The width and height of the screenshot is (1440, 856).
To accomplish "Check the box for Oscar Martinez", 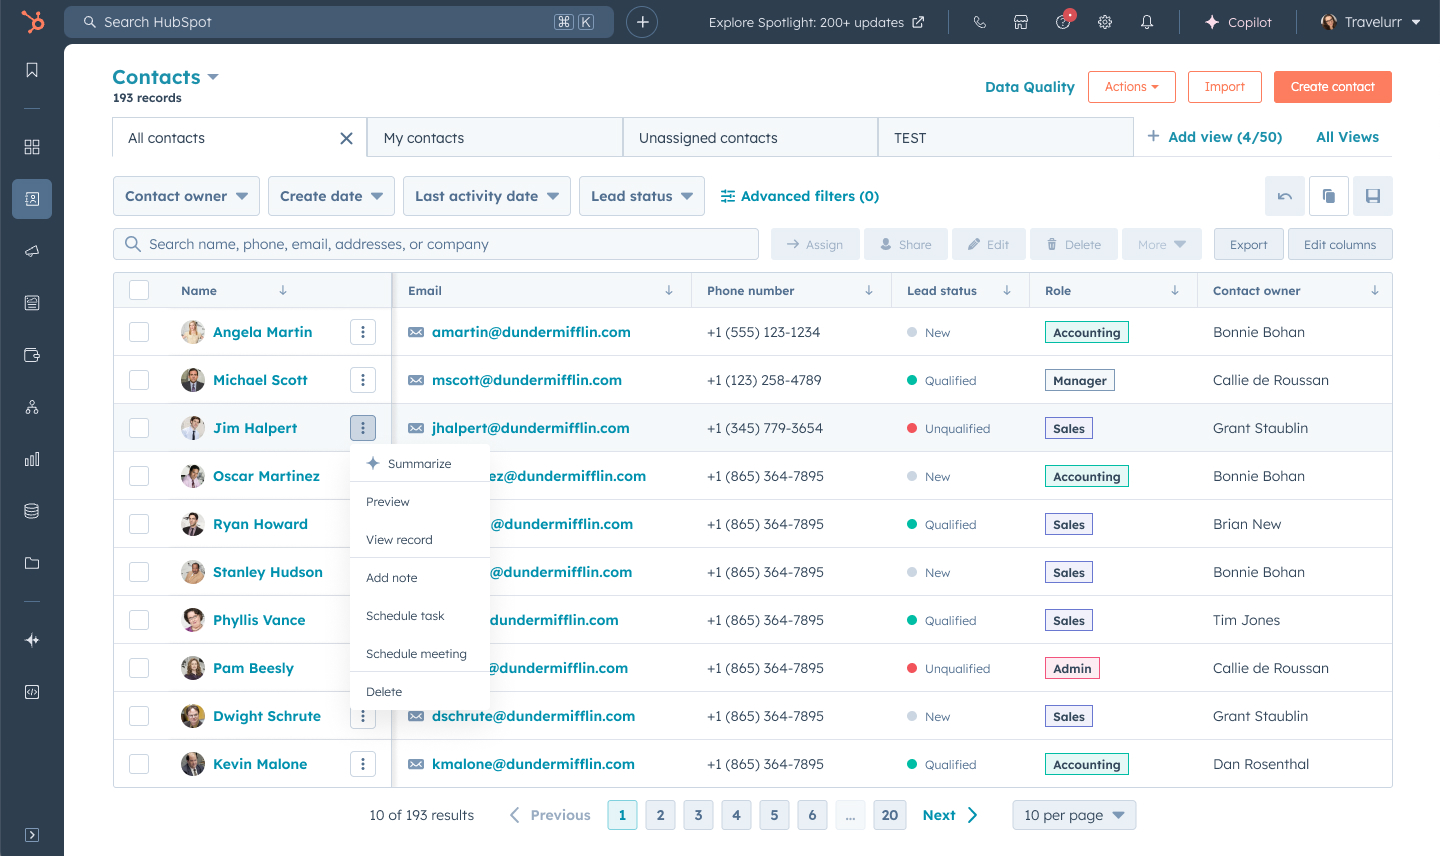I will [139, 476].
